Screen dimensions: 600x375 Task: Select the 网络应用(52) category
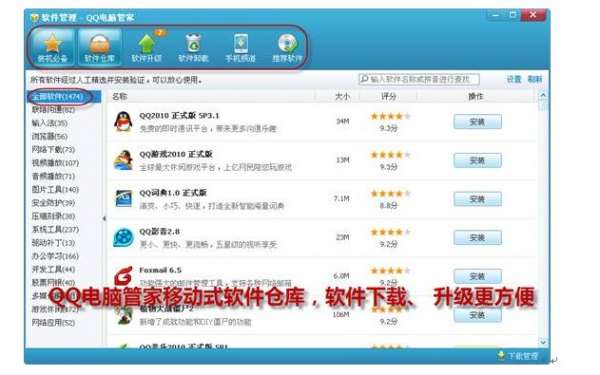coord(53,323)
